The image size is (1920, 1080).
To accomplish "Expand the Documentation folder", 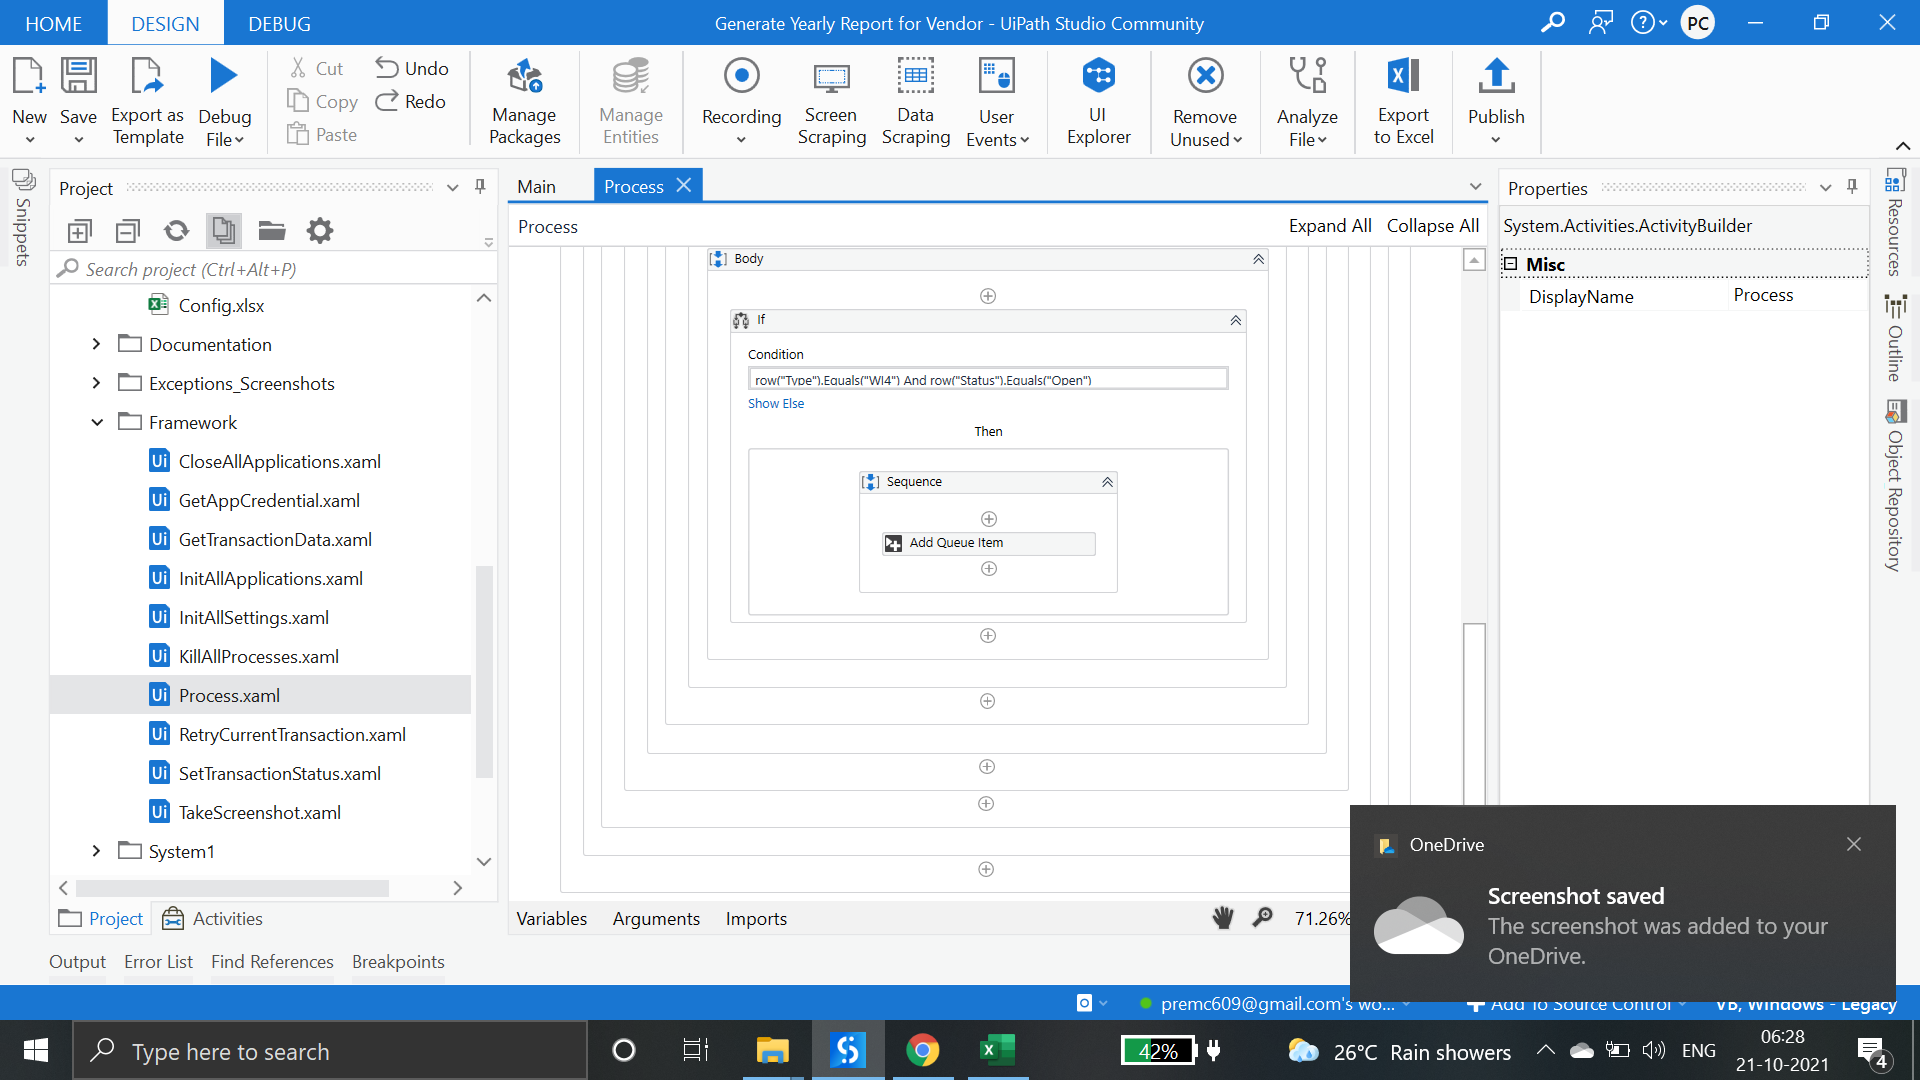I will 97,344.
